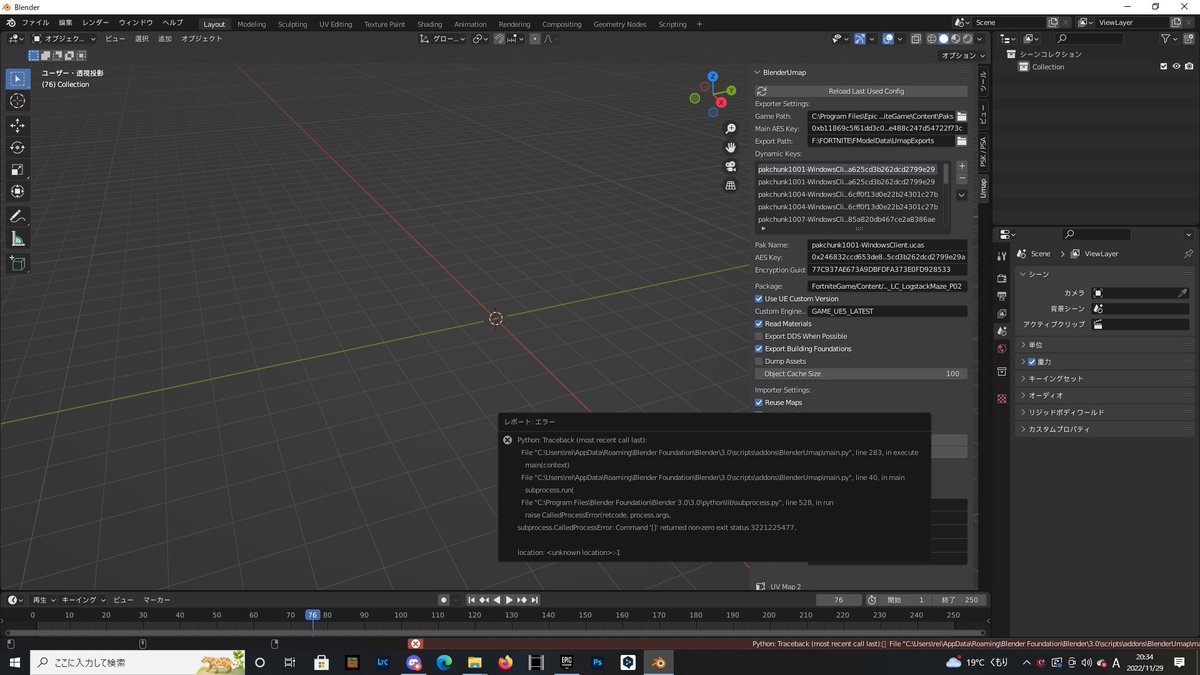This screenshot has height=675, width=1200.
Task: Enable Export DDS When Possible
Action: pos(759,336)
